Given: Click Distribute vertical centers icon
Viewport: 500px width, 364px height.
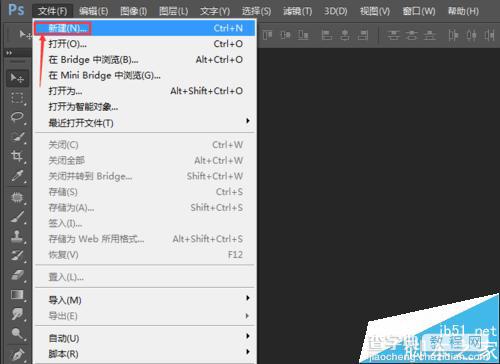Looking at the screenshot, I should point(412,35).
